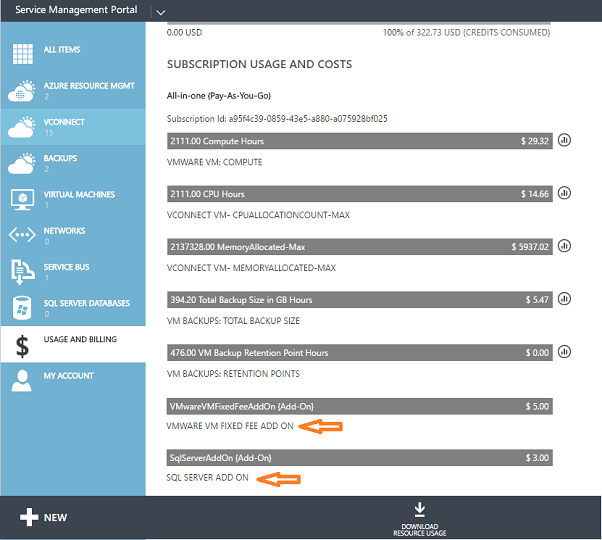The image size is (602, 540).
Task: Click the SqlServerAddOn bar
Action: [360, 458]
